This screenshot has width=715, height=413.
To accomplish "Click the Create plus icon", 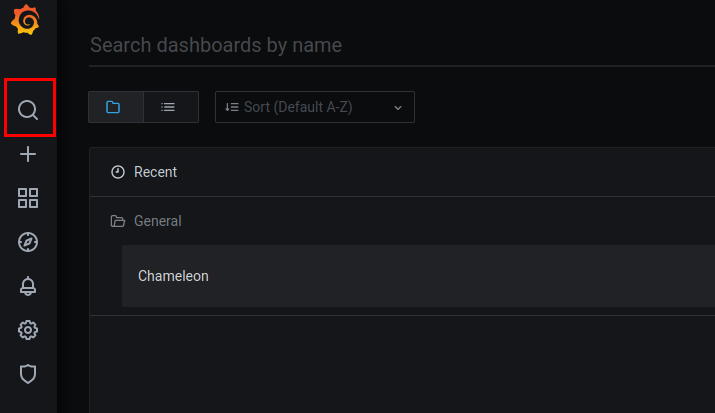I will point(28,154).
